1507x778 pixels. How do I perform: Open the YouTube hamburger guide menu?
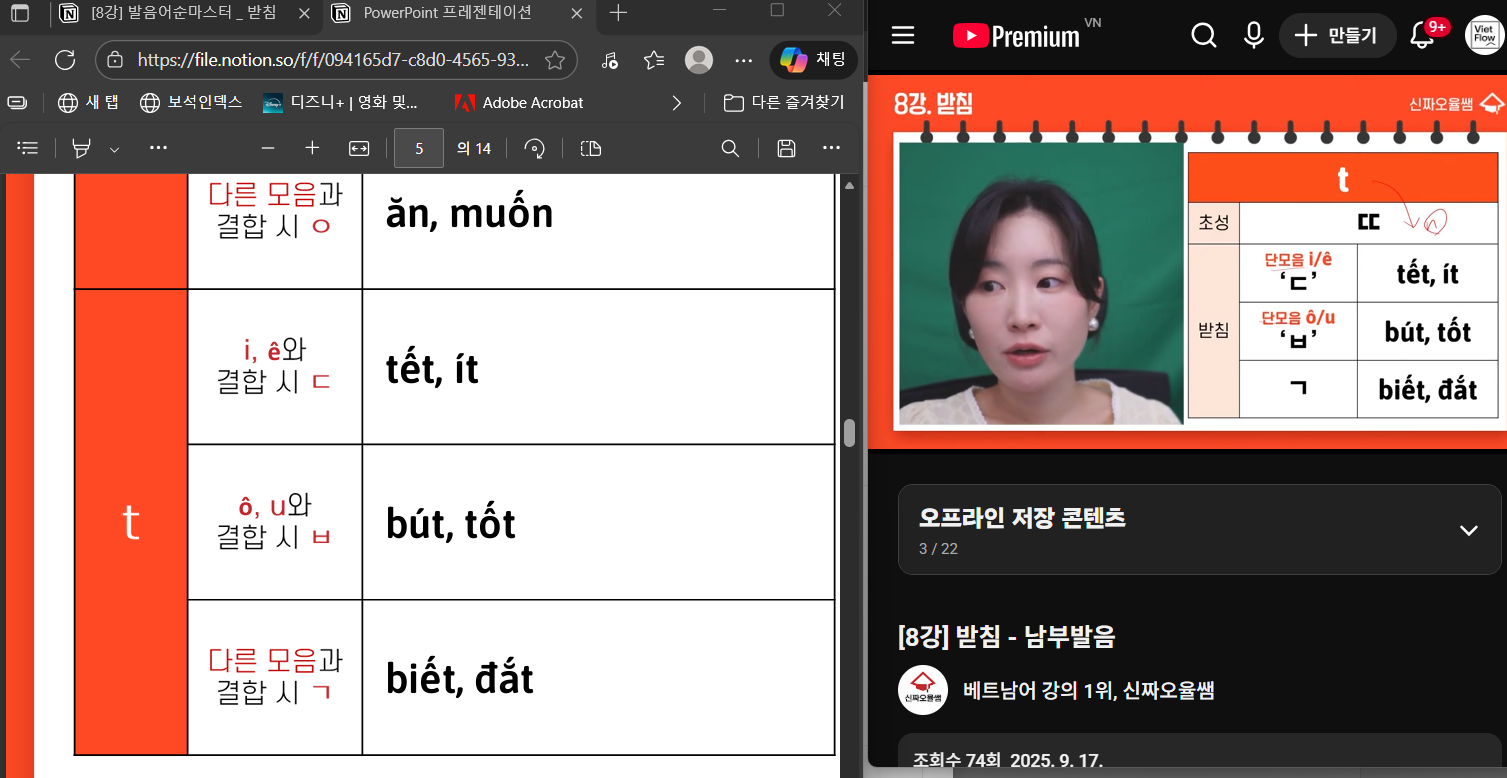pyautogui.click(x=903, y=36)
